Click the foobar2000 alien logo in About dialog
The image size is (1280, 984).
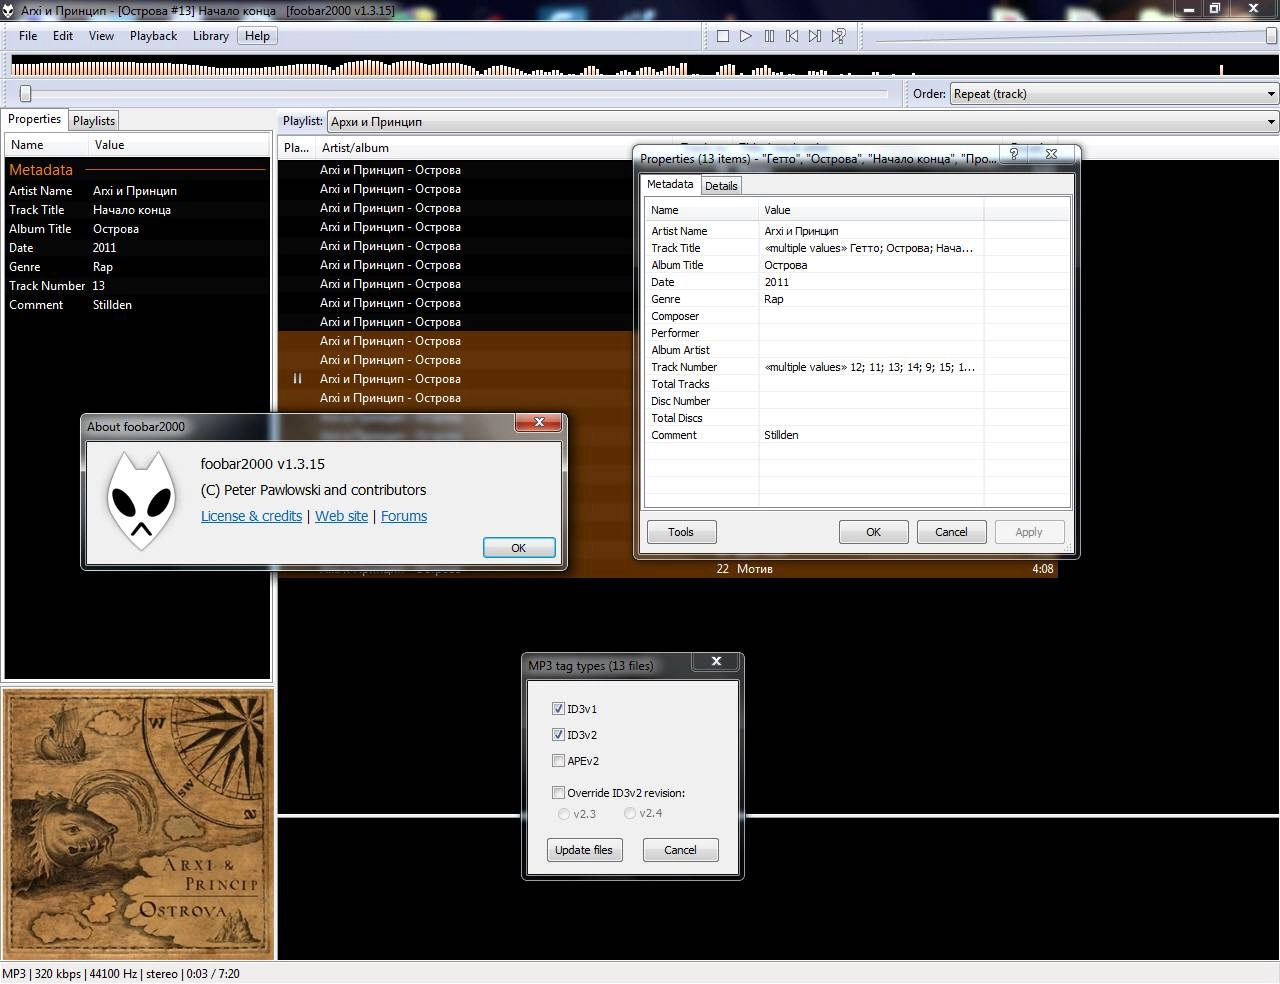[x=141, y=500]
